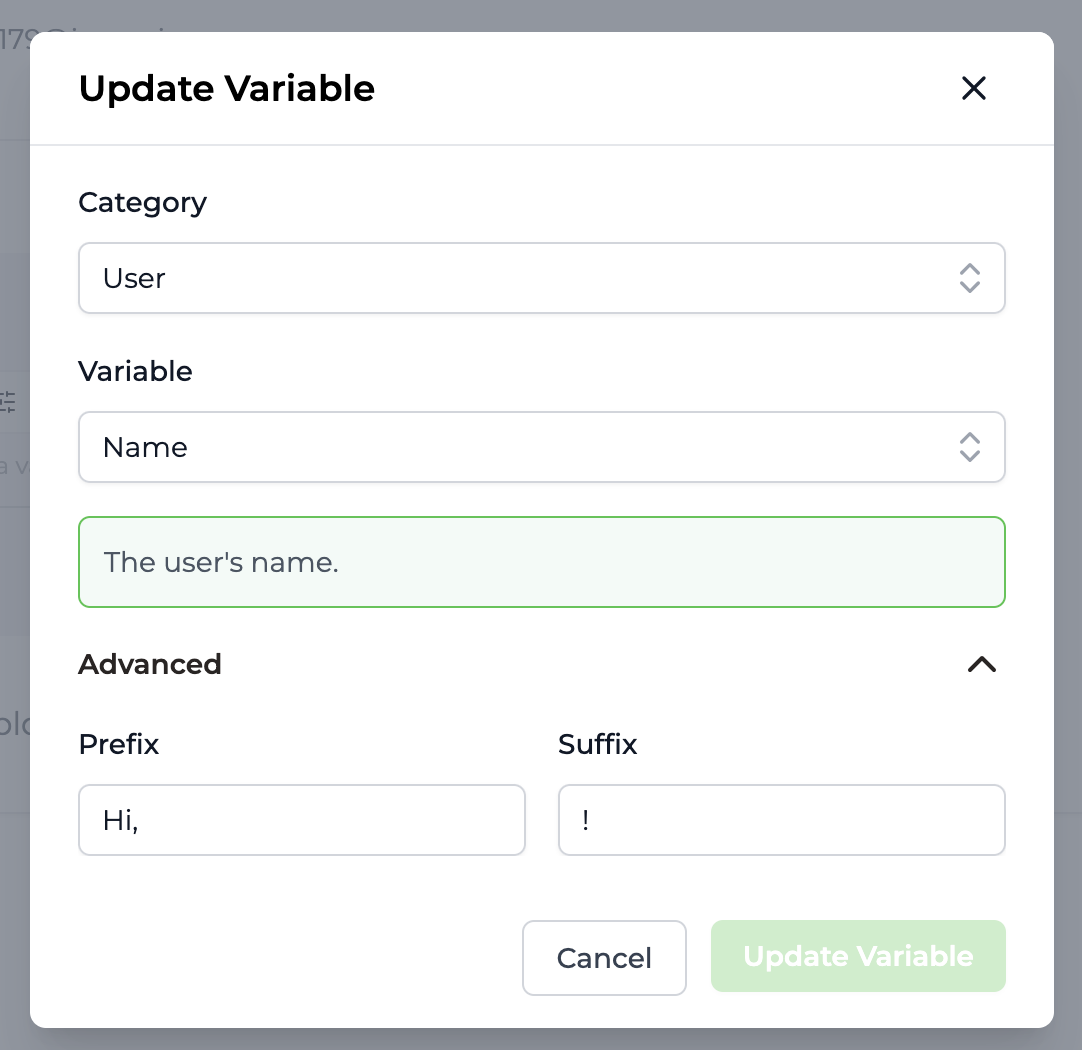Click the Prefix label text
The height and width of the screenshot is (1050, 1082).
pyautogui.click(x=119, y=744)
